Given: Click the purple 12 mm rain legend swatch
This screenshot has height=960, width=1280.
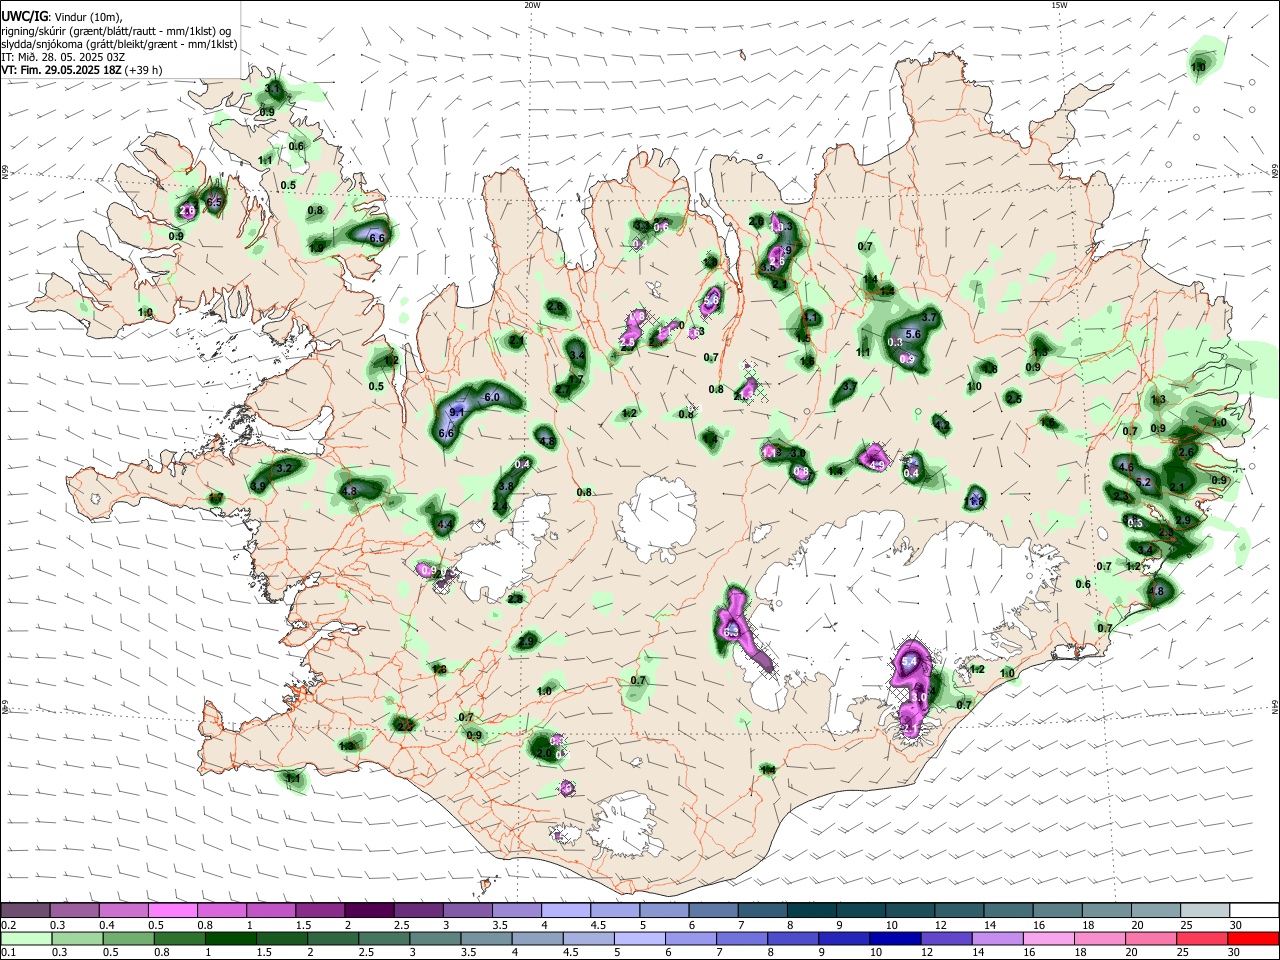Looking at the screenshot, I should click(x=946, y=938).
